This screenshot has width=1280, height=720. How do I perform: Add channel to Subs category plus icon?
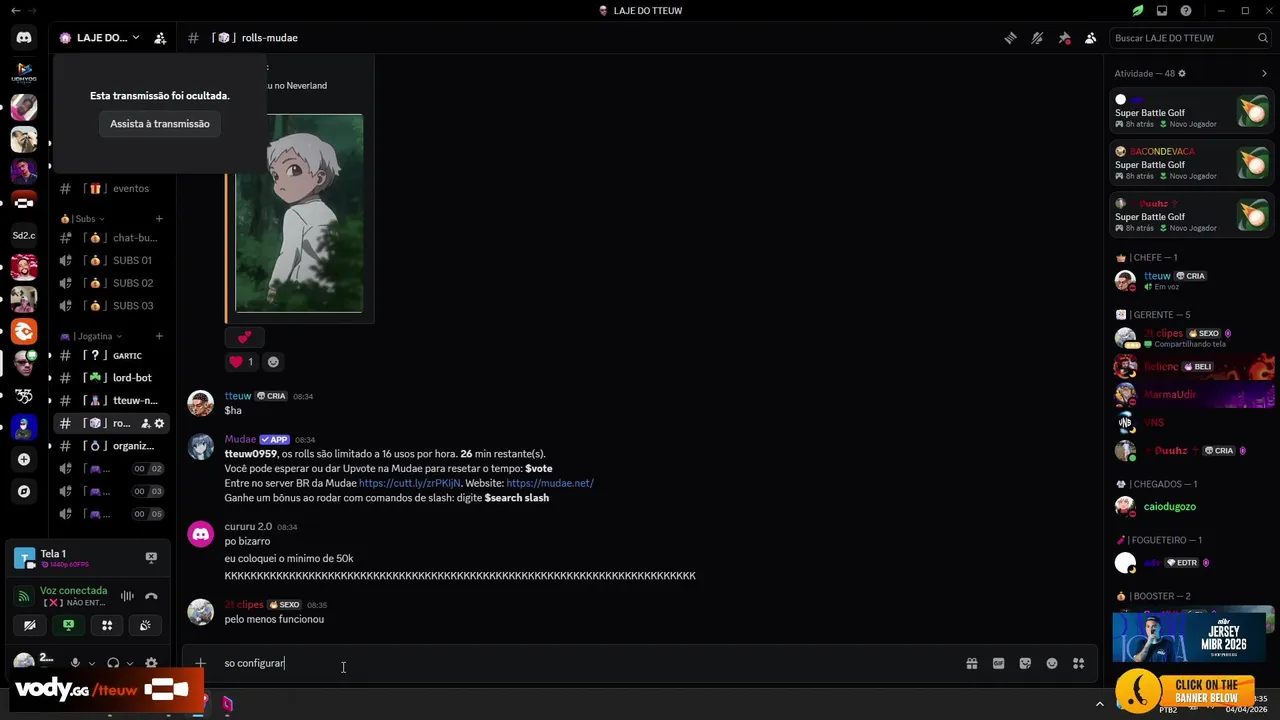[x=159, y=219]
